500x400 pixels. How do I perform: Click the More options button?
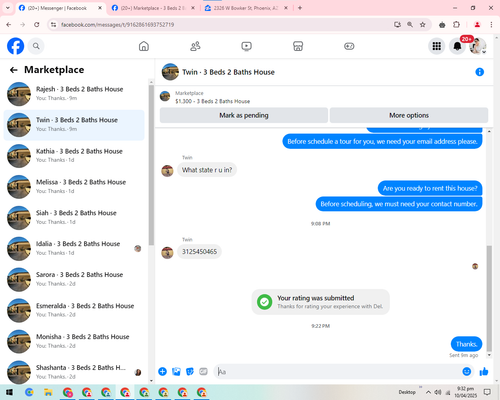pos(409,115)
